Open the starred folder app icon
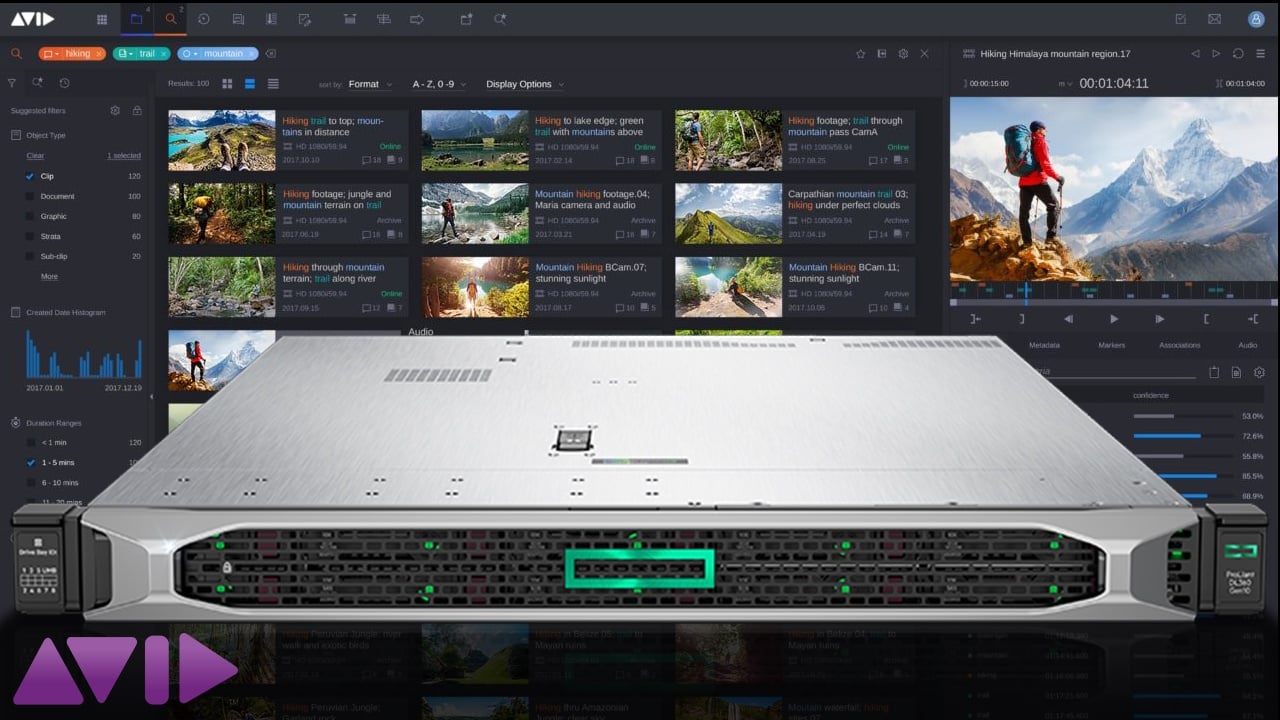The width and height of the screenshot is (1280, 720). [x=466, y=19]
